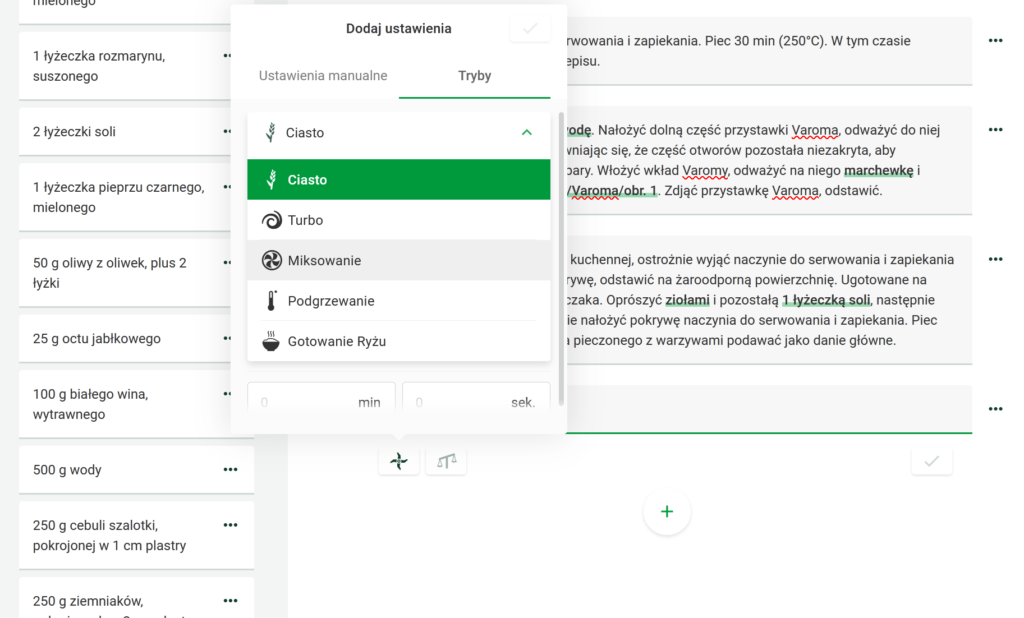Expand options for the 100 g białego wina ingredient
This screenshot has width=1024, height=618.
[x=230, y=395]
